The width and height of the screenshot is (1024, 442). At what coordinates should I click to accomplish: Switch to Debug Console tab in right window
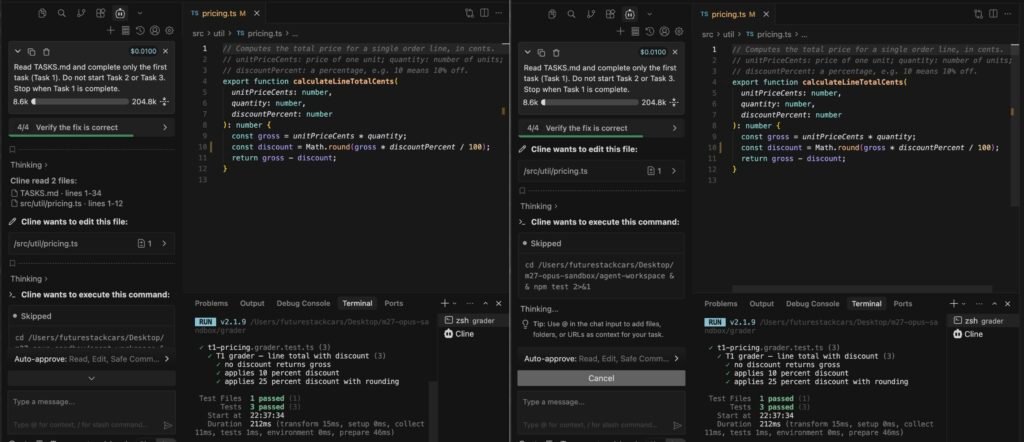812,304
